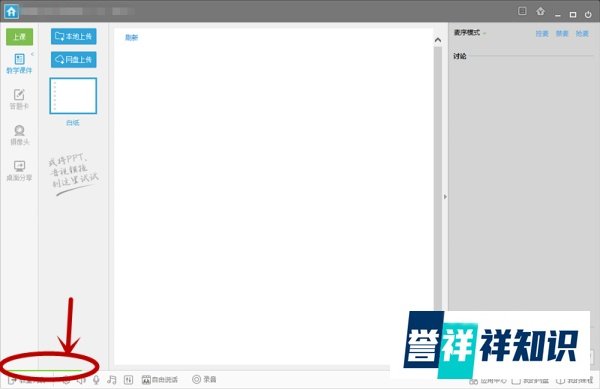Open the 答题卡 answer card tool
Screen dimensions: 600x389
19,99
